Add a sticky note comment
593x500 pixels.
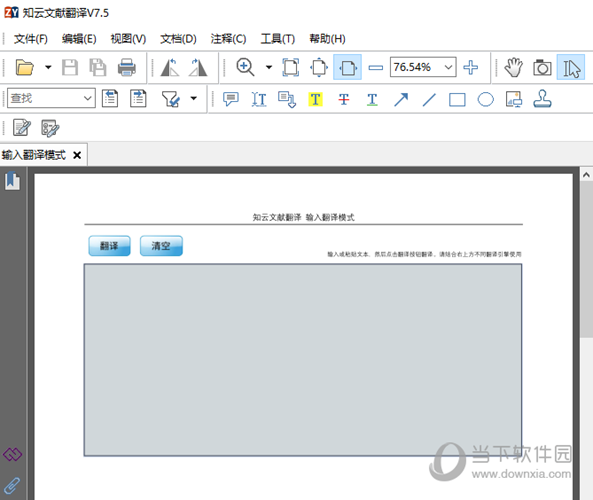point(231,99)
